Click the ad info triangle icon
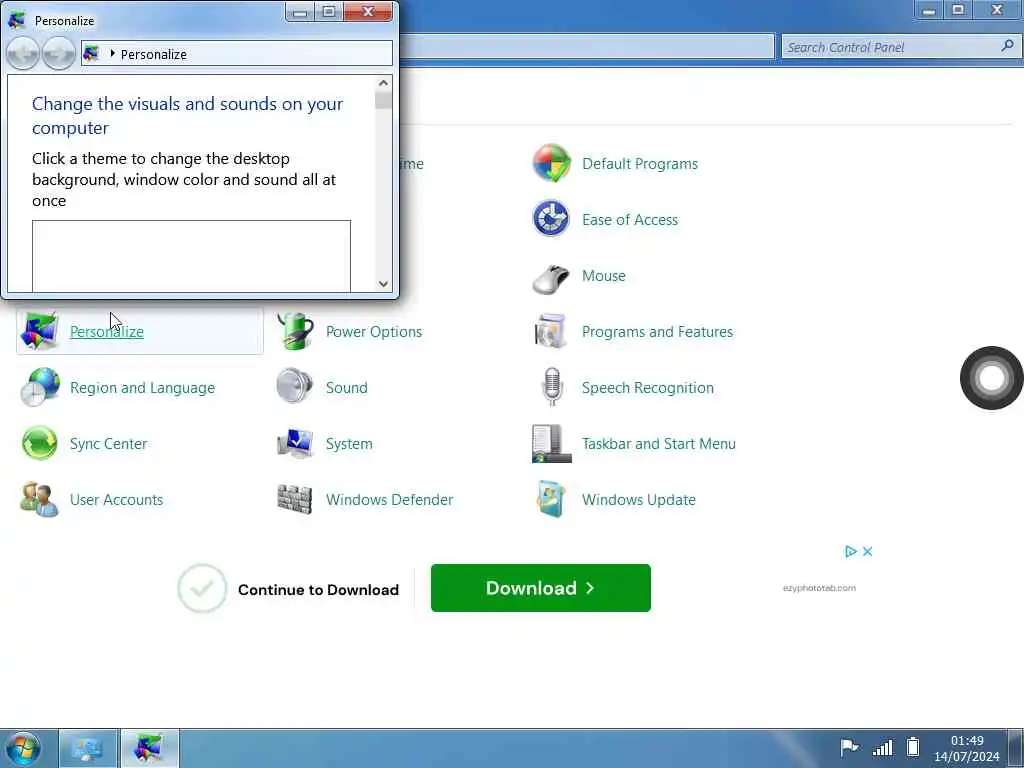 click(850, 551)
